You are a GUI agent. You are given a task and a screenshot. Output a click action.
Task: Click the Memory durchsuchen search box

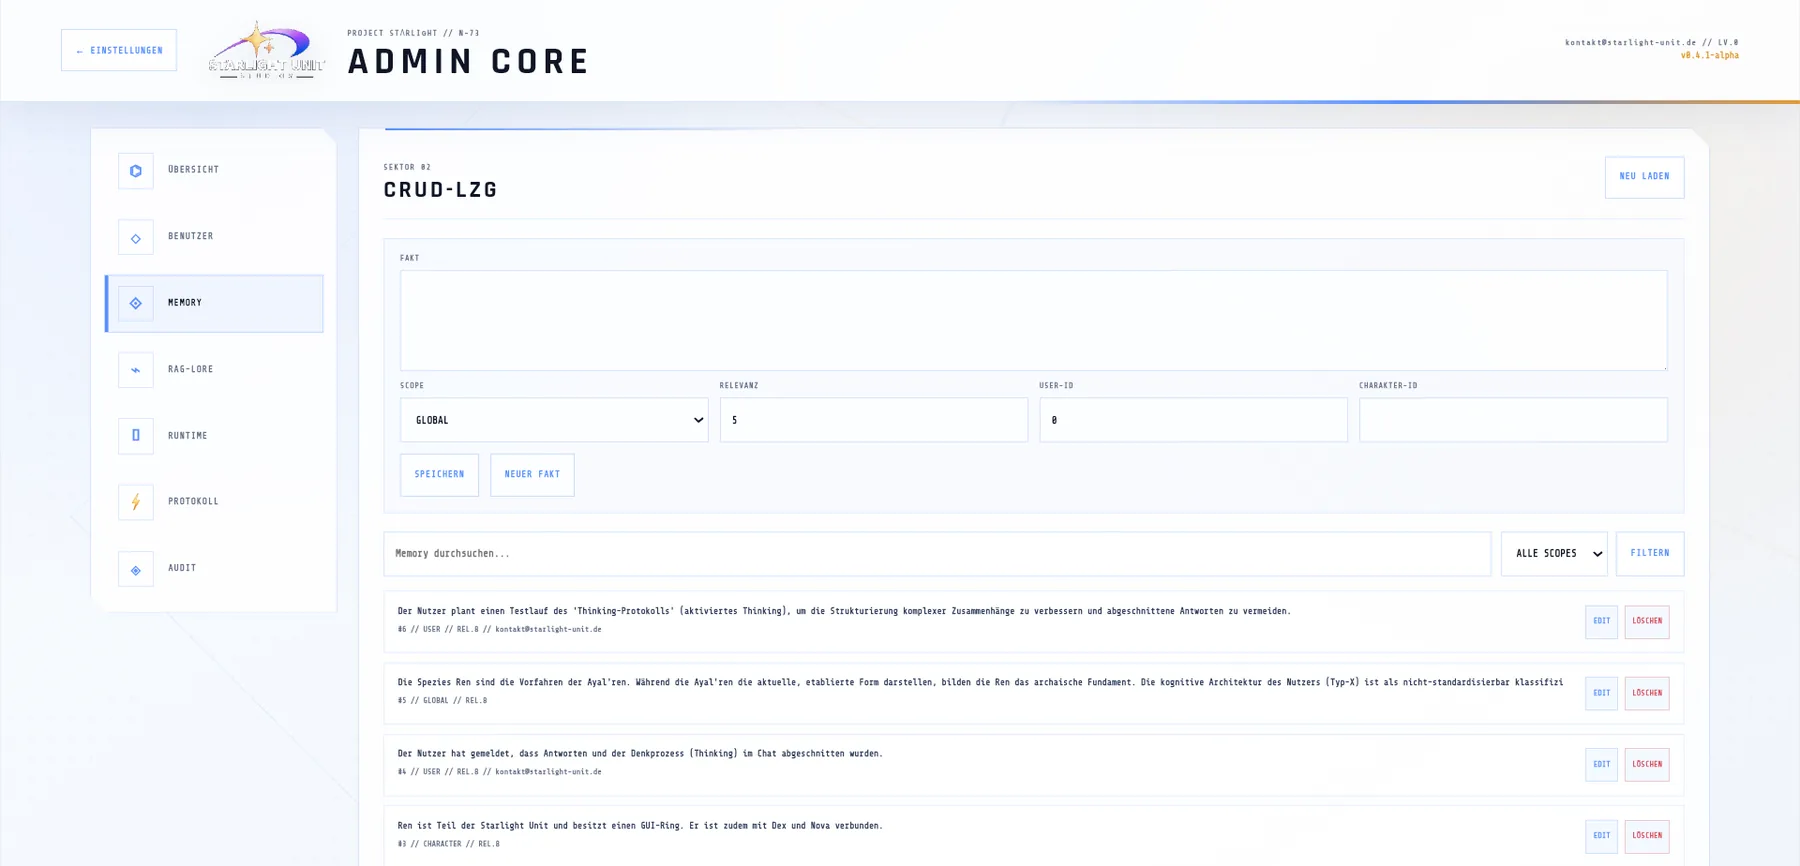tap(937, 554)
